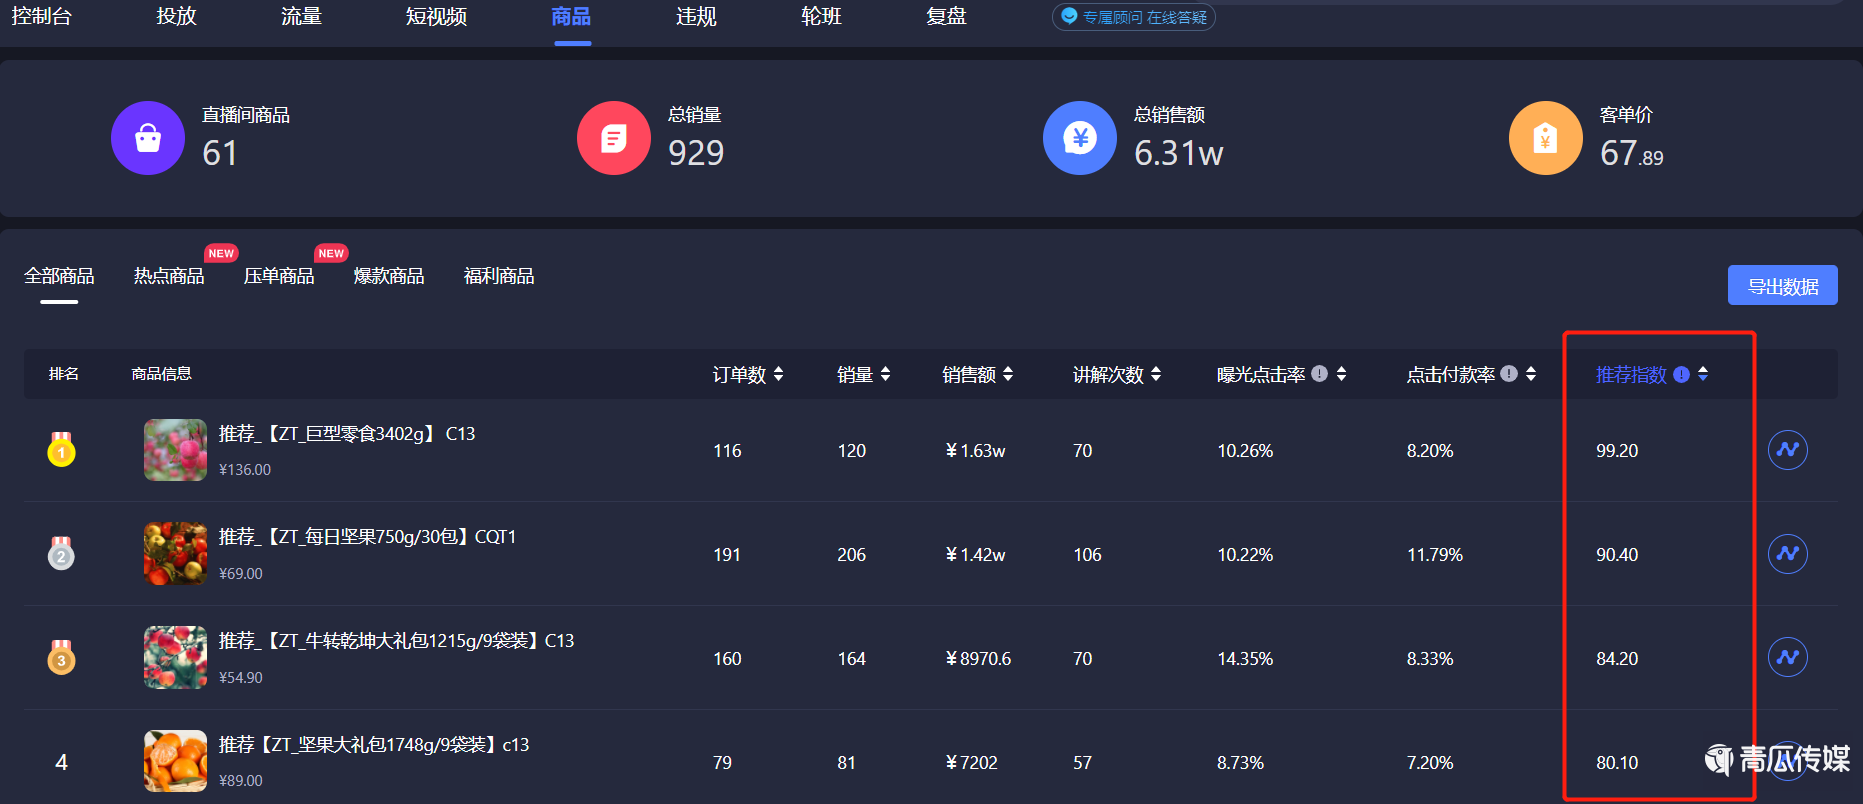
Task: Sort table by 销售额 column
Action: click(x=1008, y=374)
